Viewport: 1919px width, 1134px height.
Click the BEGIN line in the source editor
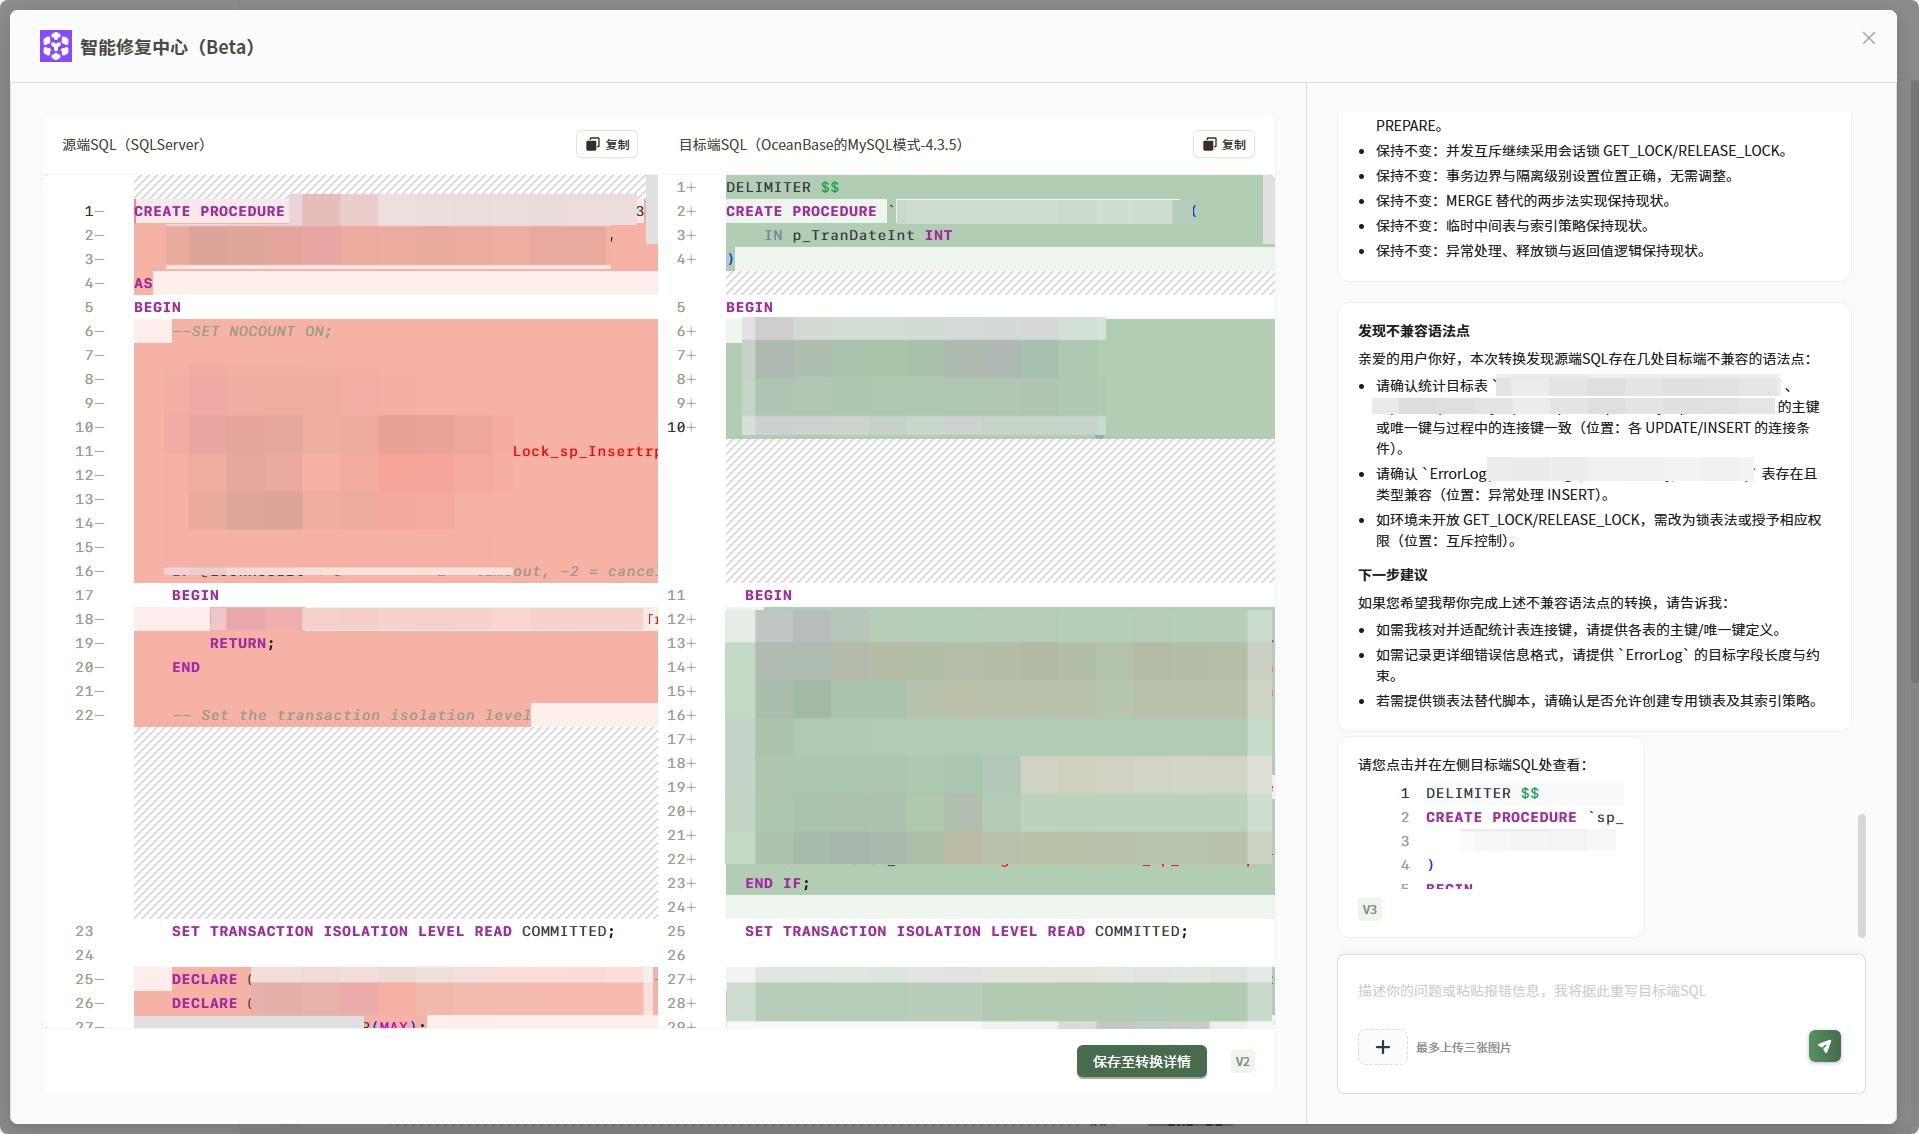pos(155,307)
